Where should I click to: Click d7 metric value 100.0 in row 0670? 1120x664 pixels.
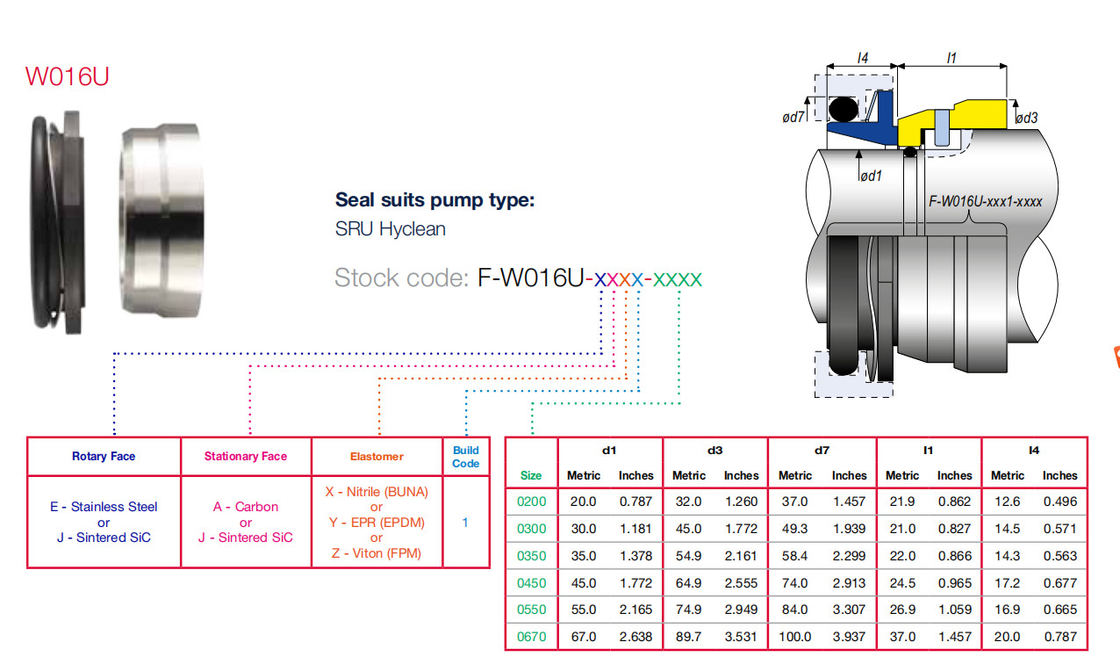(794, 637)
